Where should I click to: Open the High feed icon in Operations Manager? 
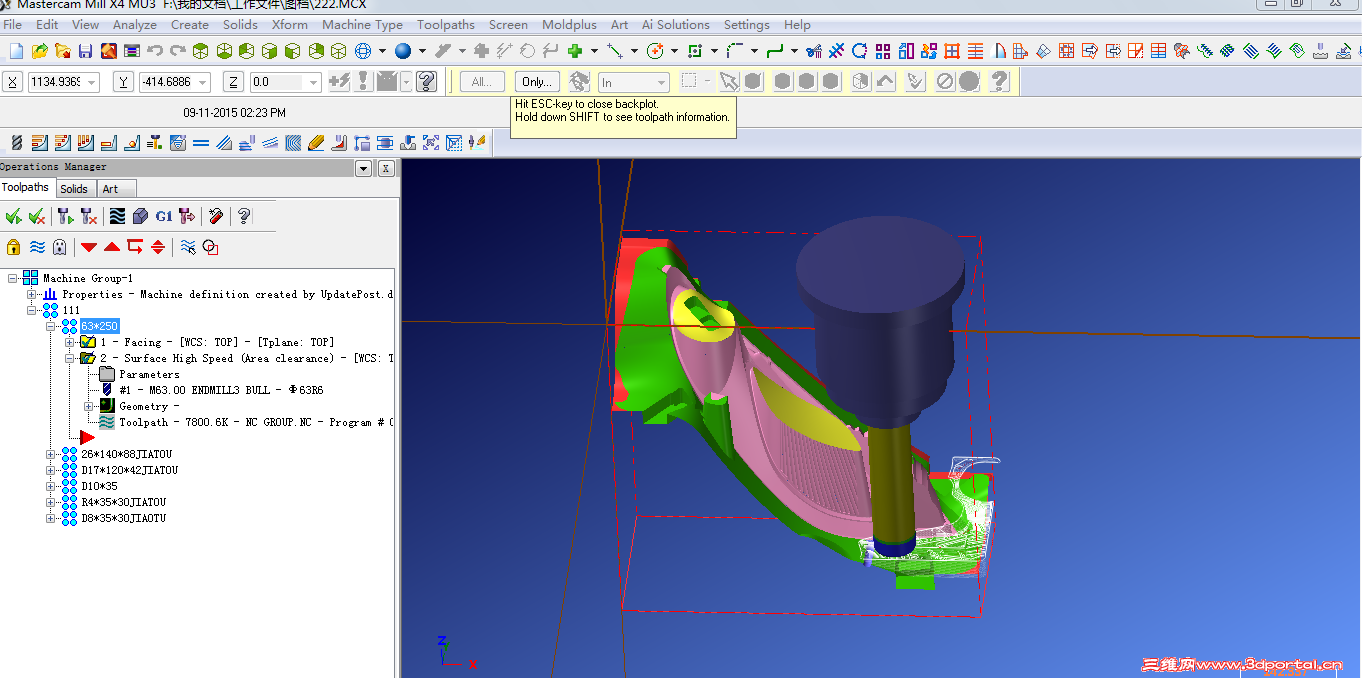pyautogui.click(x=187, y=215)
